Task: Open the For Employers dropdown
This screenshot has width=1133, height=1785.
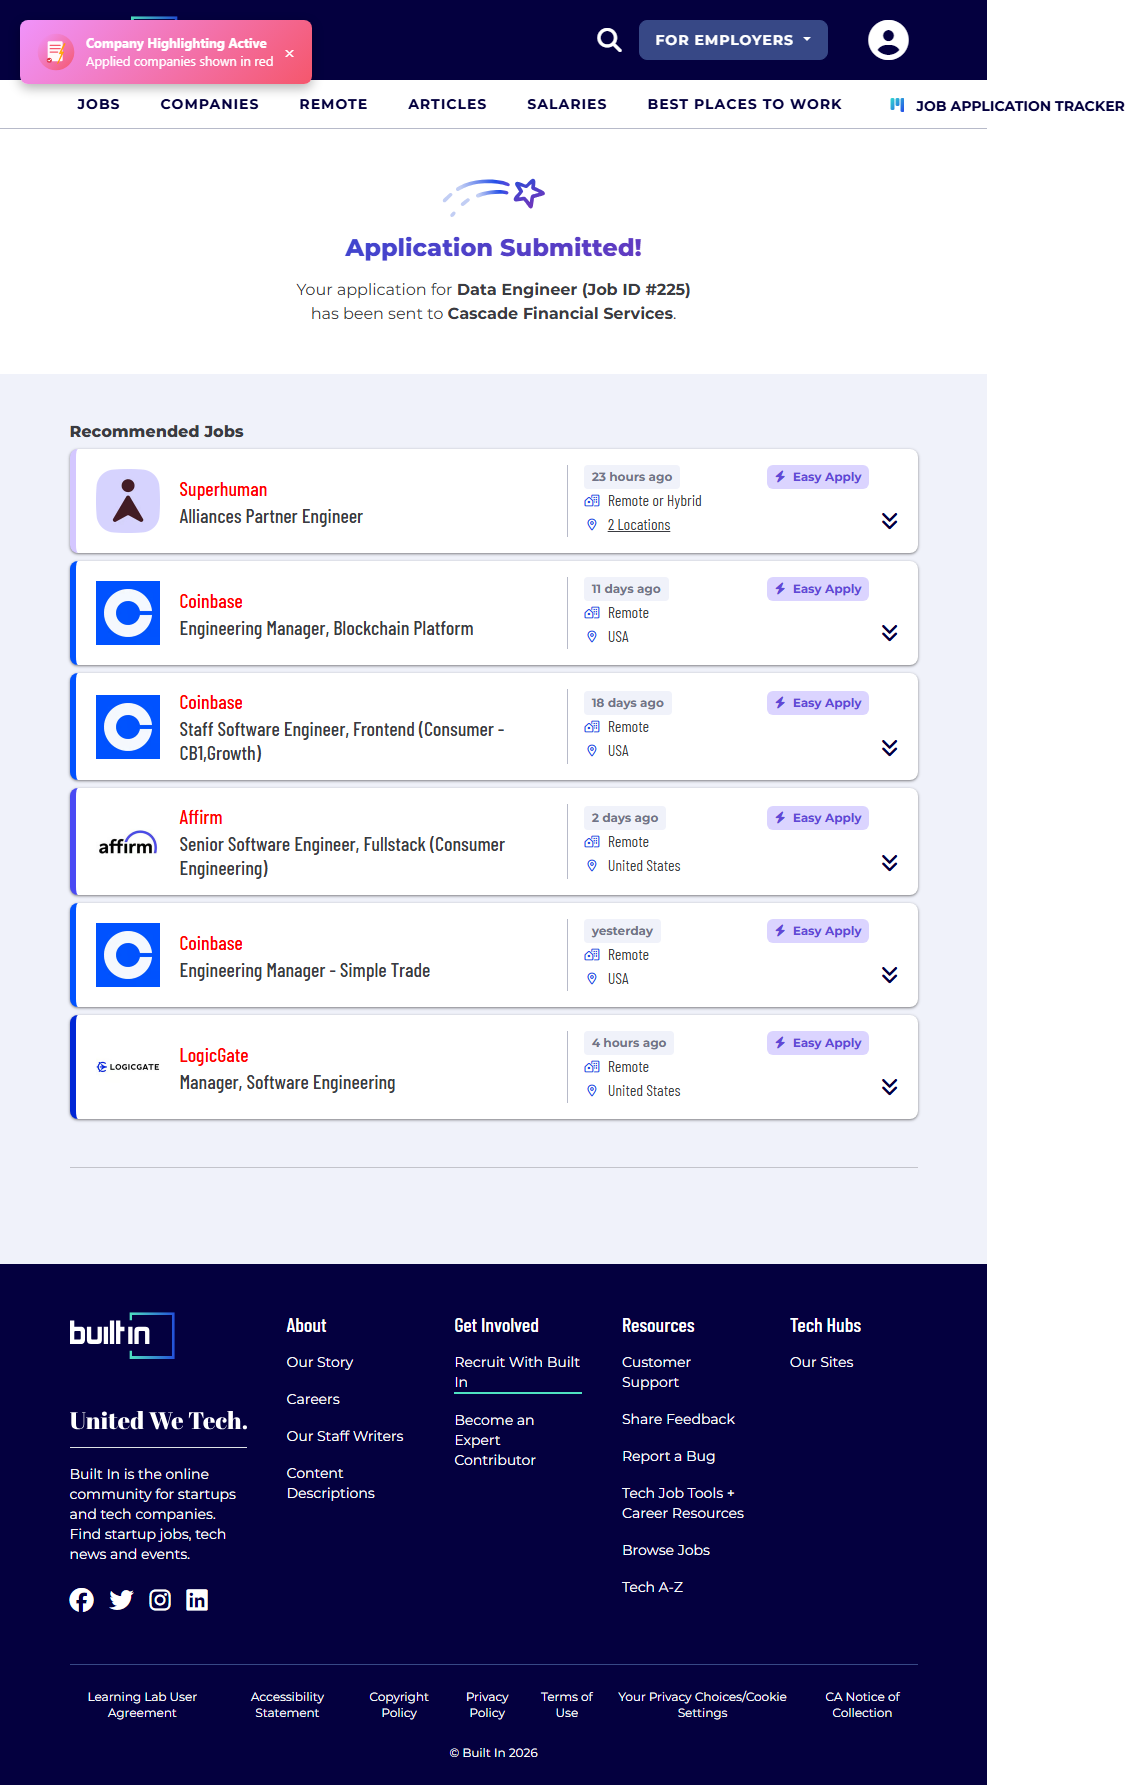Action: (x=732, y=40)
